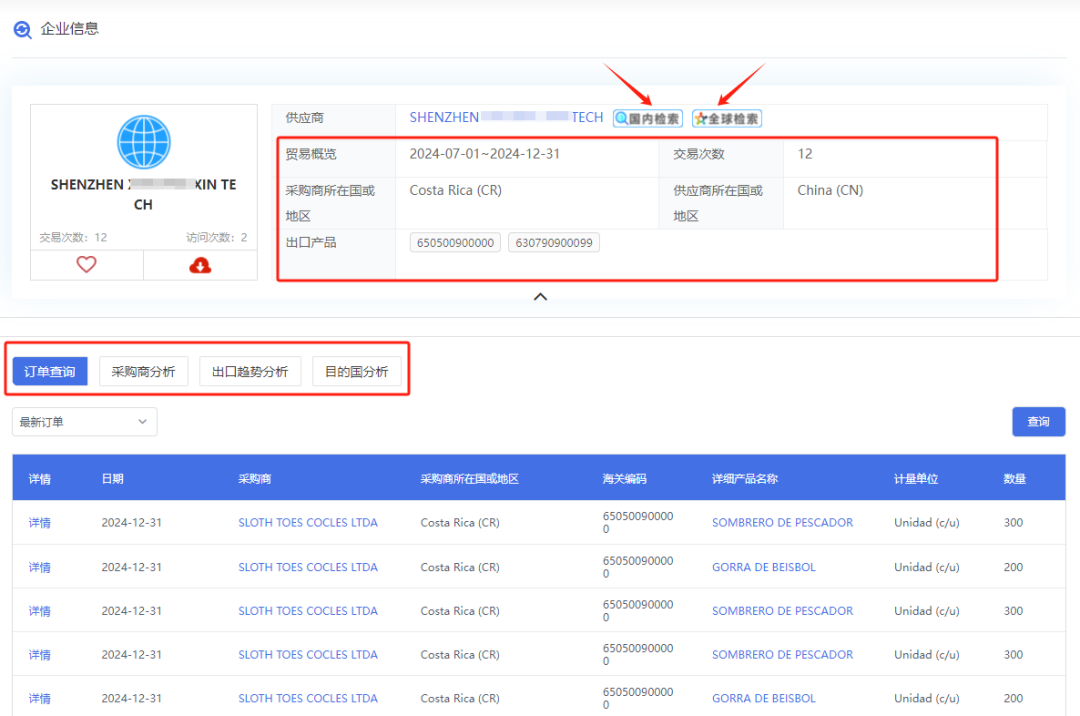Collapse the company info panel chevron
Screen dimensions: 1080x716
click(x=541, y=297)
